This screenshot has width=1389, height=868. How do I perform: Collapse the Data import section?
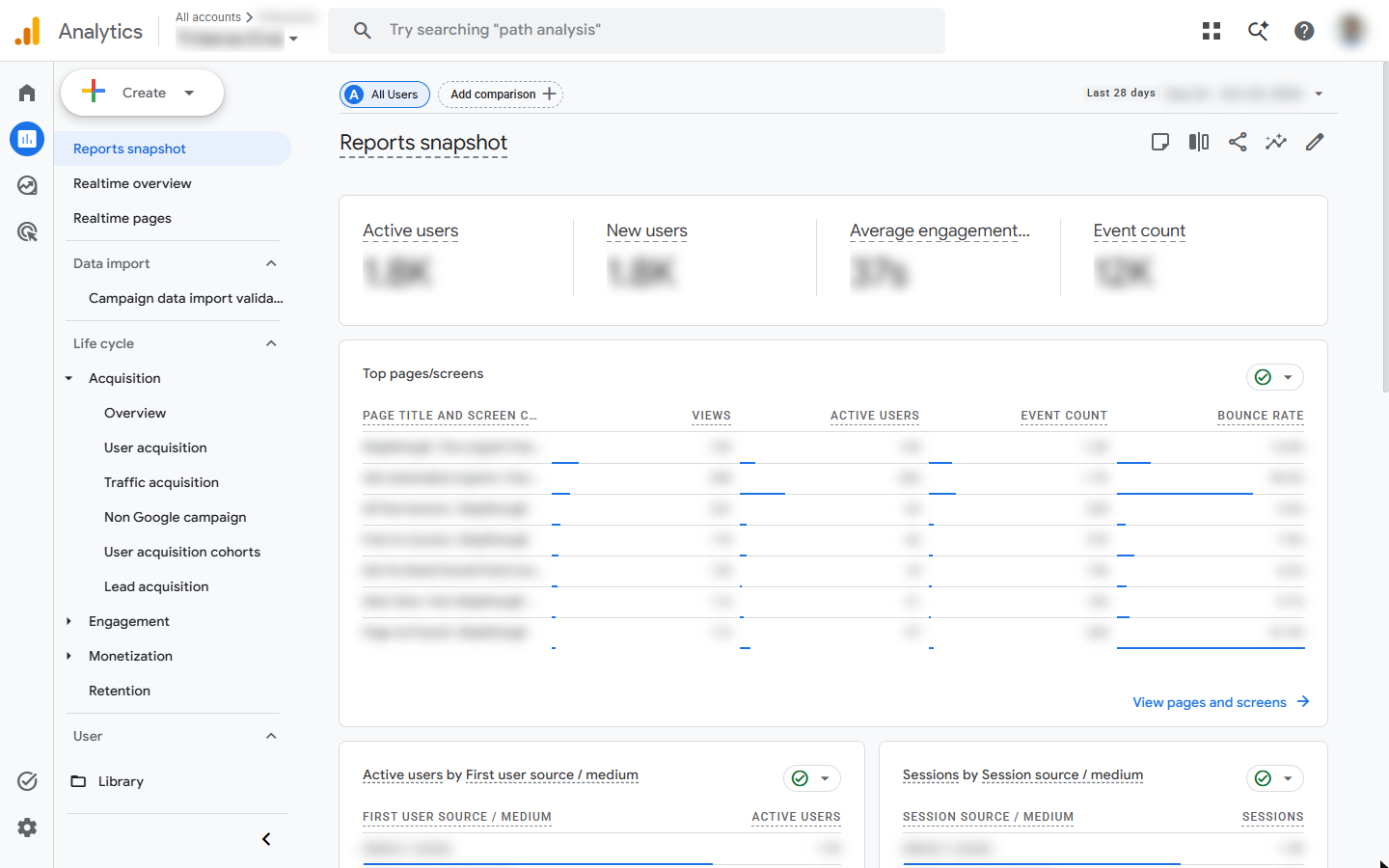[271, 264]
